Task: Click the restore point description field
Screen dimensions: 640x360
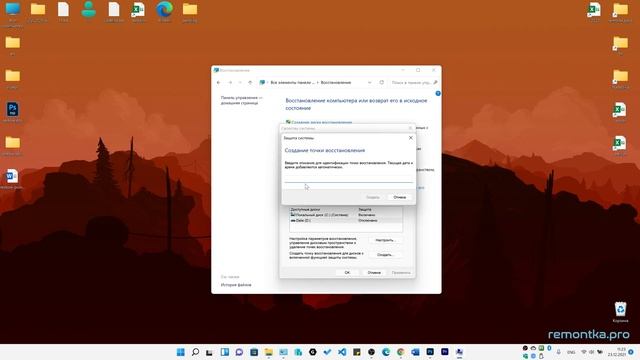Action: point(349,178)
